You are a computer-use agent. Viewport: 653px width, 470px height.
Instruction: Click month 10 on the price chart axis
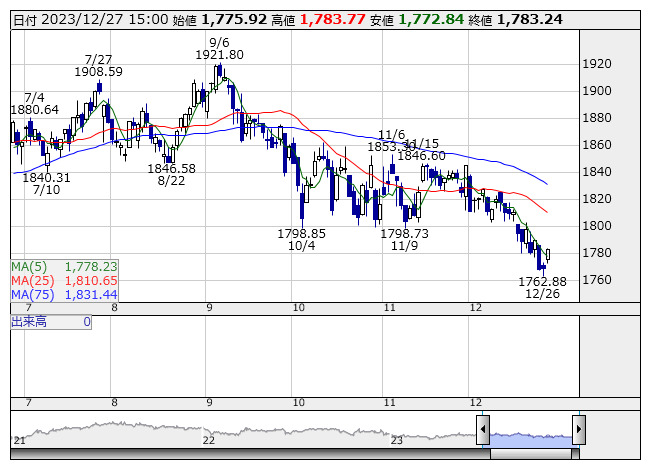click(299, 308)
